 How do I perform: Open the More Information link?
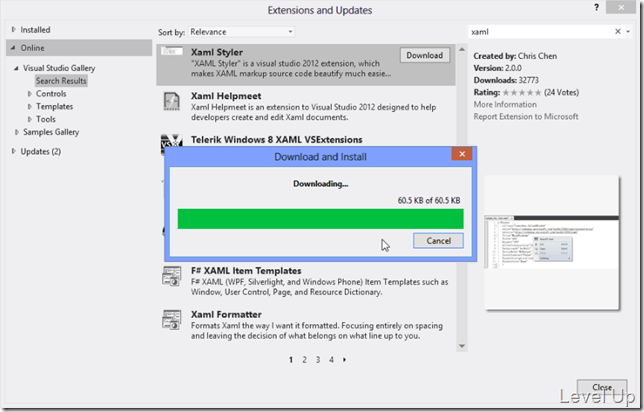[x=505, y=104]
